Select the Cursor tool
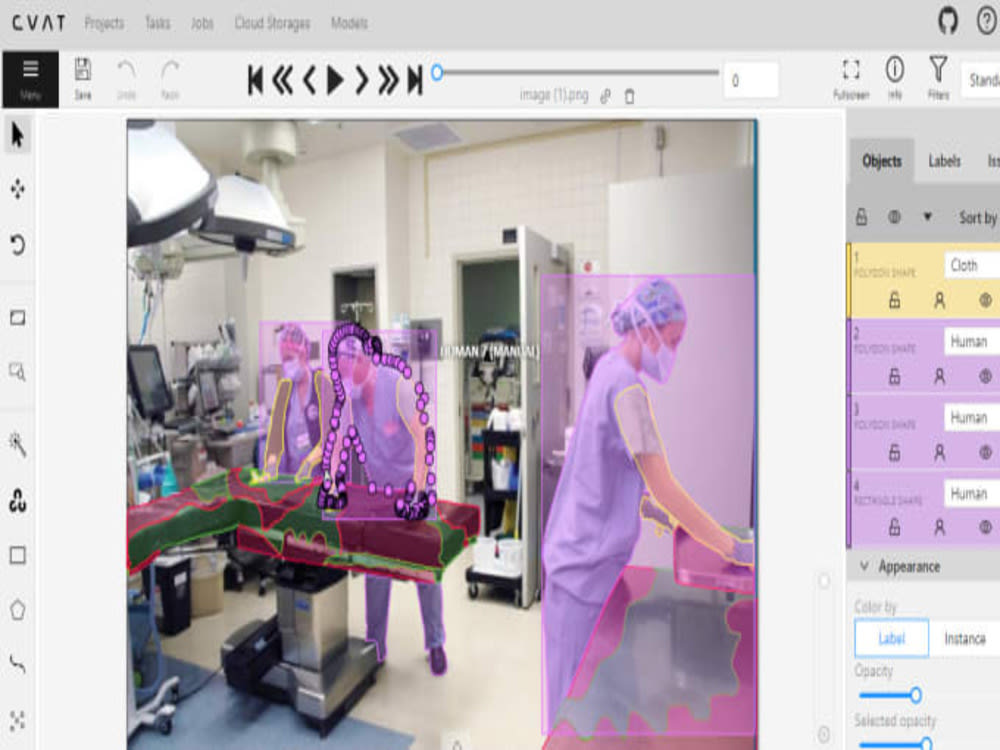The image size is (1000, 750). [x=18, y=135]
